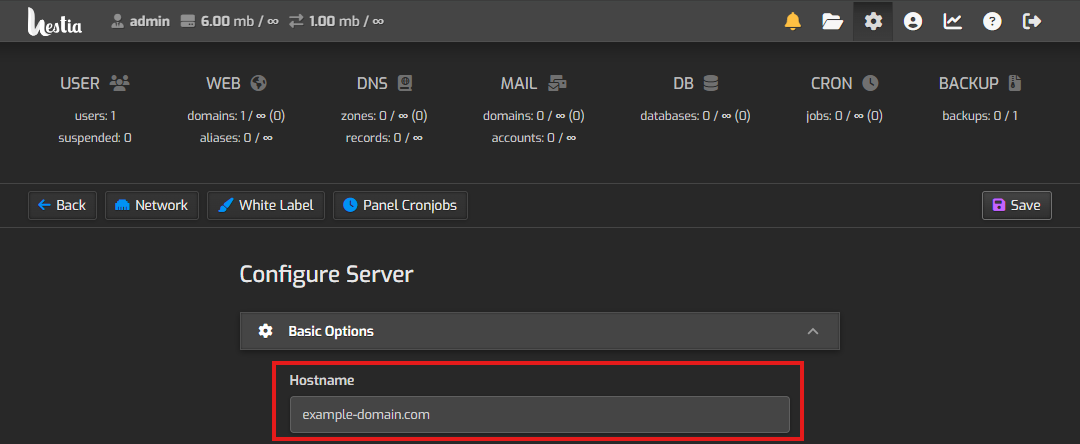Click into the Hostname input field
The width and height of the screenshot is (1080, 444).
539,414
